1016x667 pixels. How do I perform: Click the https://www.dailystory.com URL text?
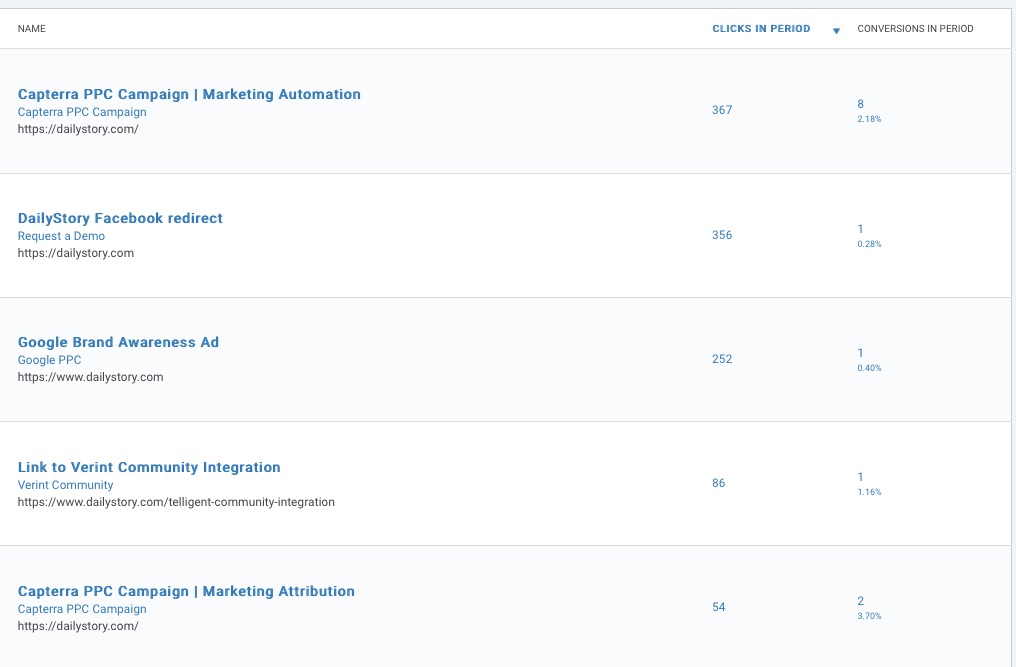tap(90, 377)
